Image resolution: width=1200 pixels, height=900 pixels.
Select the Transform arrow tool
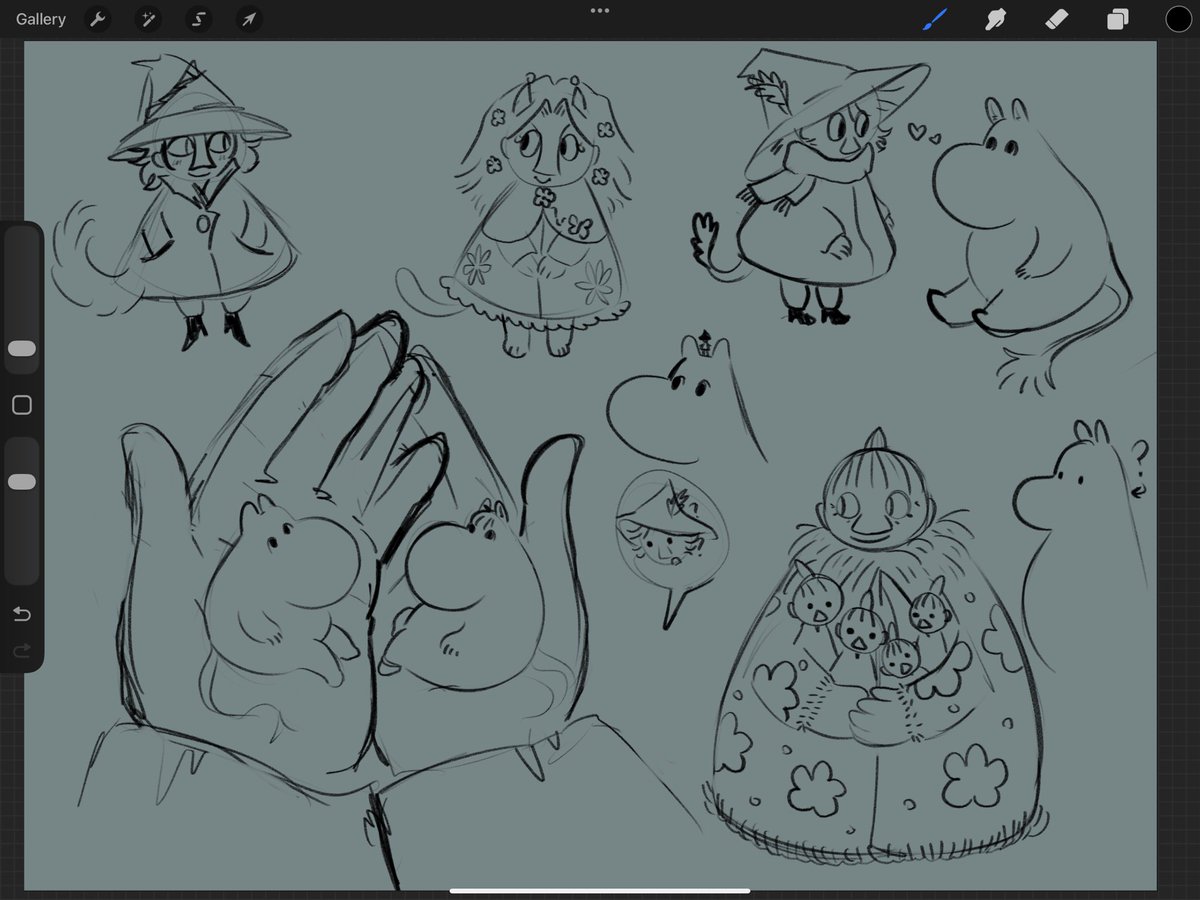(248, 19)
